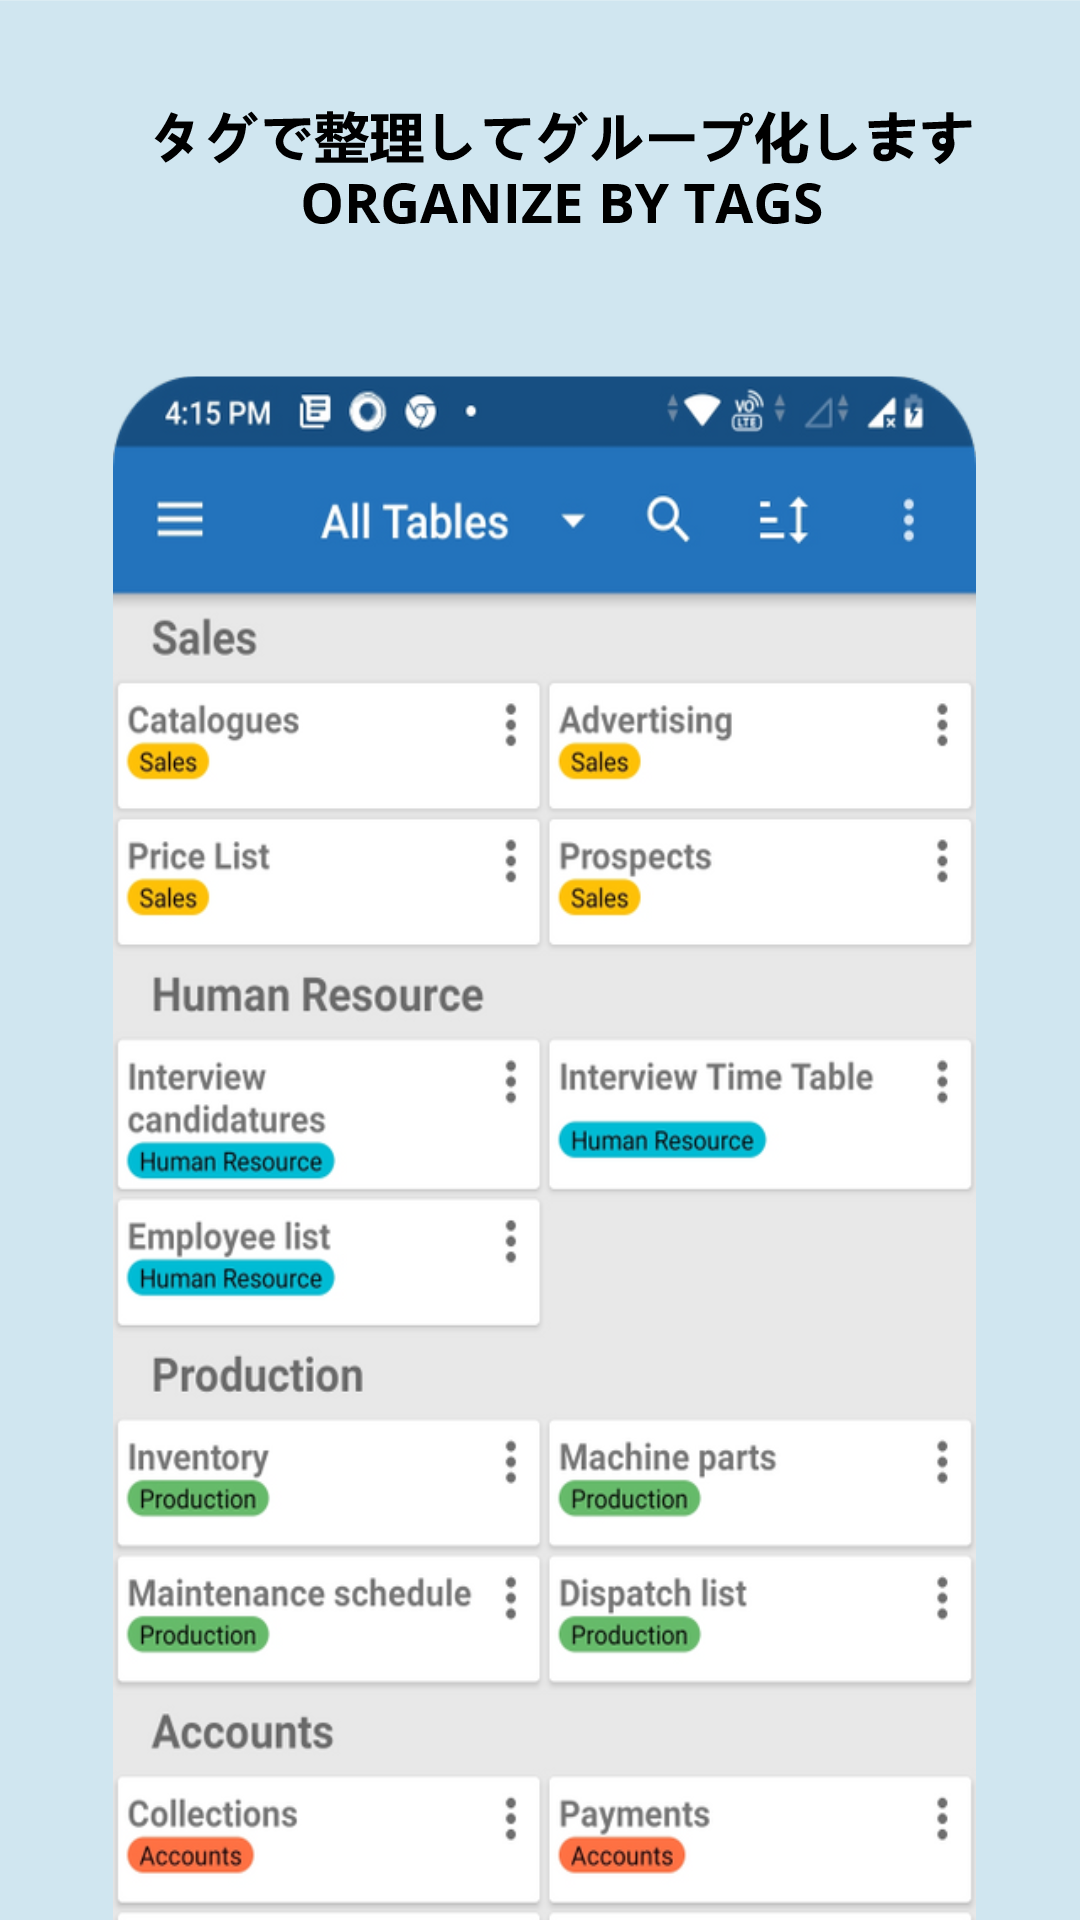The width and height of the screenshot is (1080, 1920).
Task: Open the Price List options menu
Action: [511, 861]
